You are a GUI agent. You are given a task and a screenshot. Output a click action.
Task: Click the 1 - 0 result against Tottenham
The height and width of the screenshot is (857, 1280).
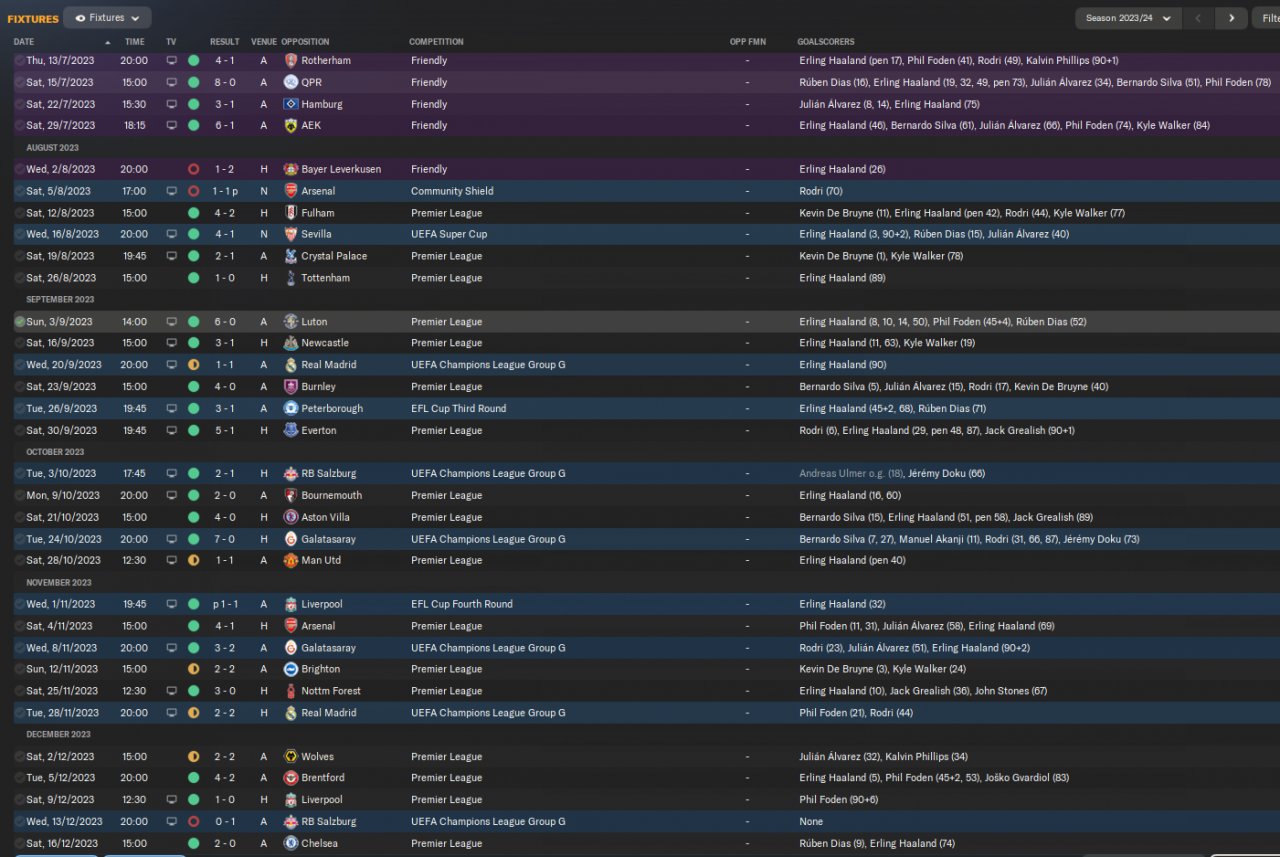(x=225, y=278)
